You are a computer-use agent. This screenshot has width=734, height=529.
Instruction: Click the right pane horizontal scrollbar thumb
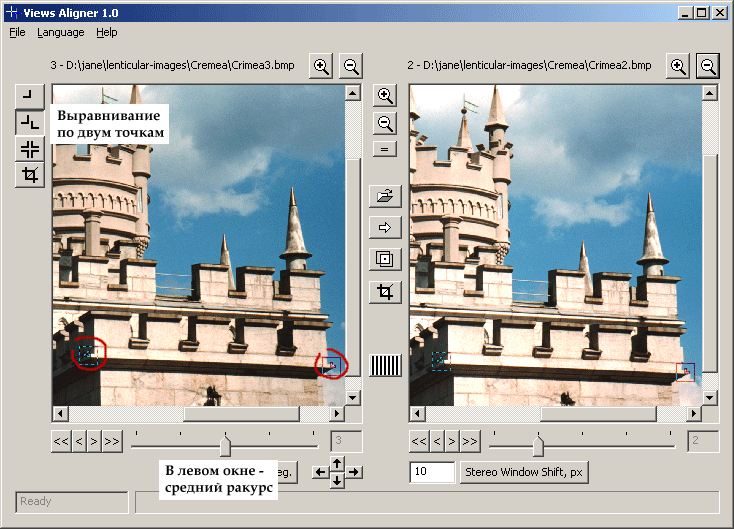coord(599,413)
